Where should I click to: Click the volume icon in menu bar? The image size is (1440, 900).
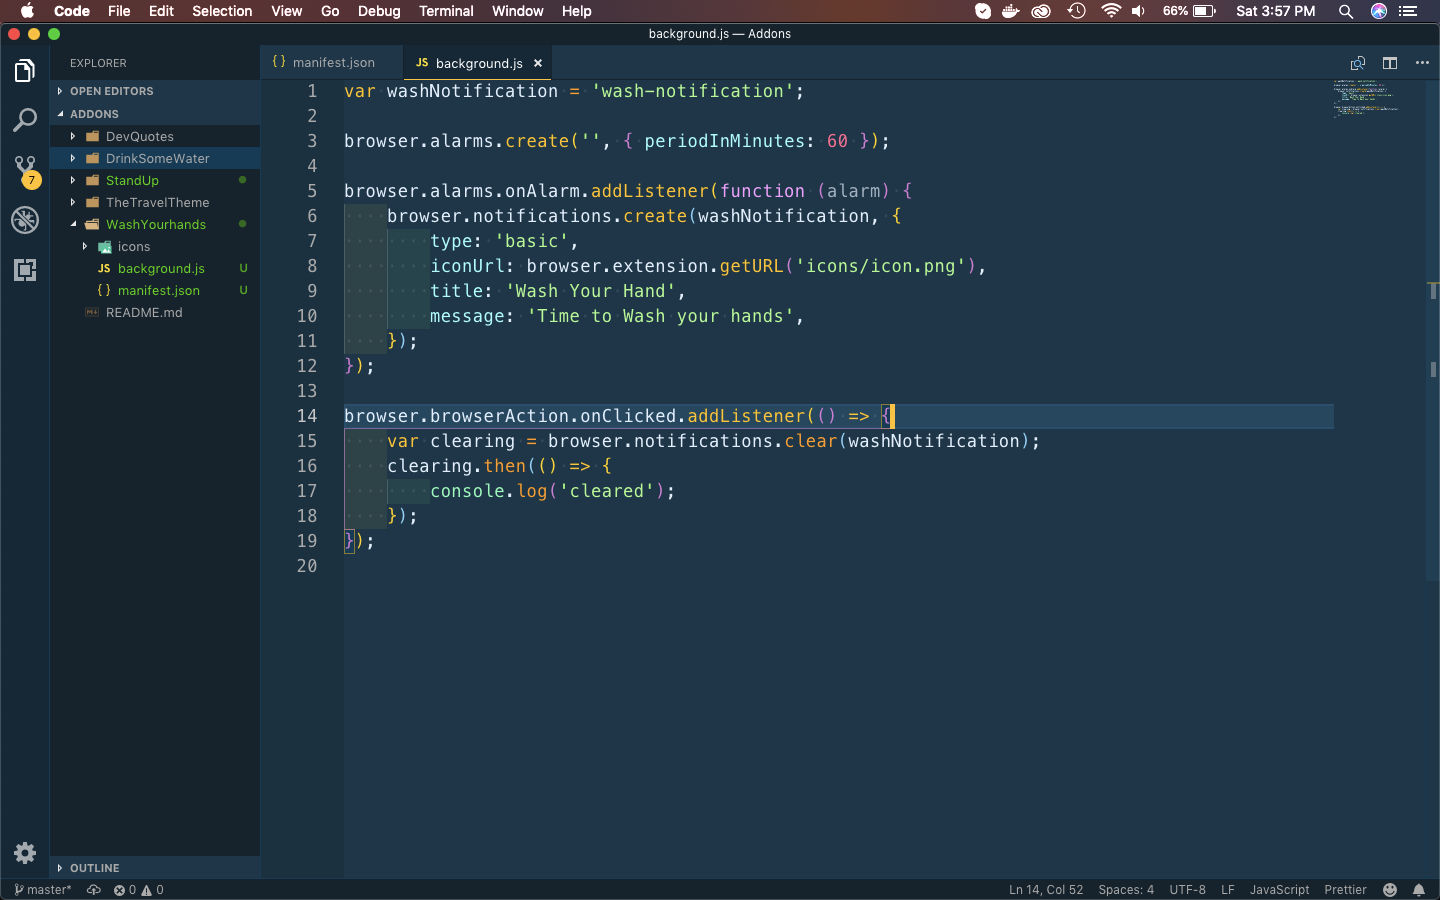point(1139,11)
